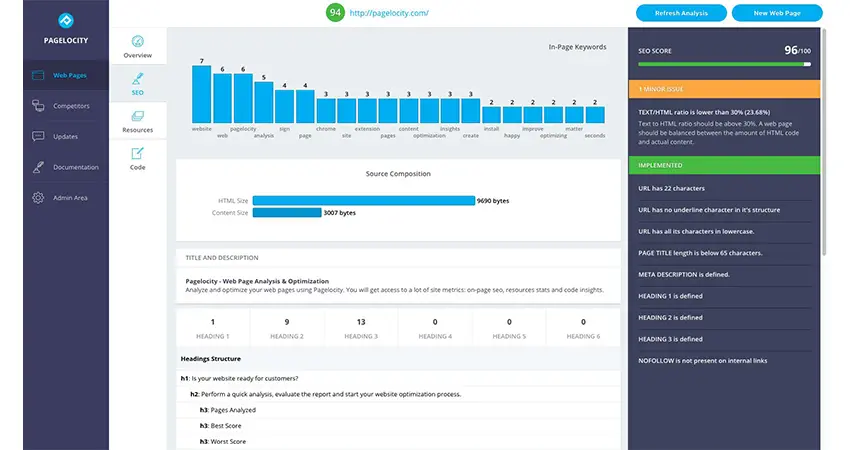Select the SEO tab label
Viewport: 850px width, 450px height.
138,93
